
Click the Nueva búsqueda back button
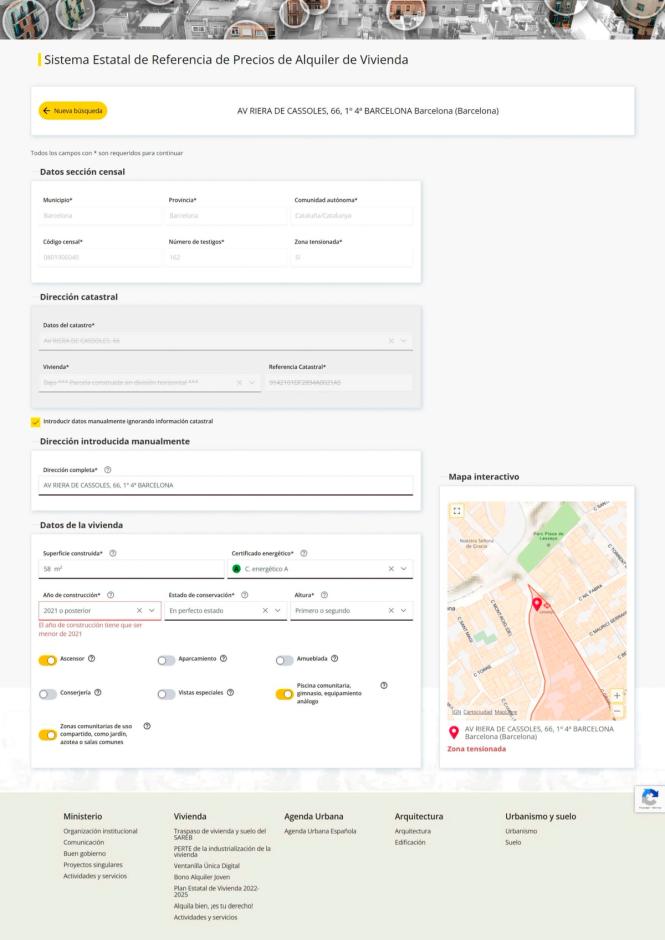[x=73, y=111]
